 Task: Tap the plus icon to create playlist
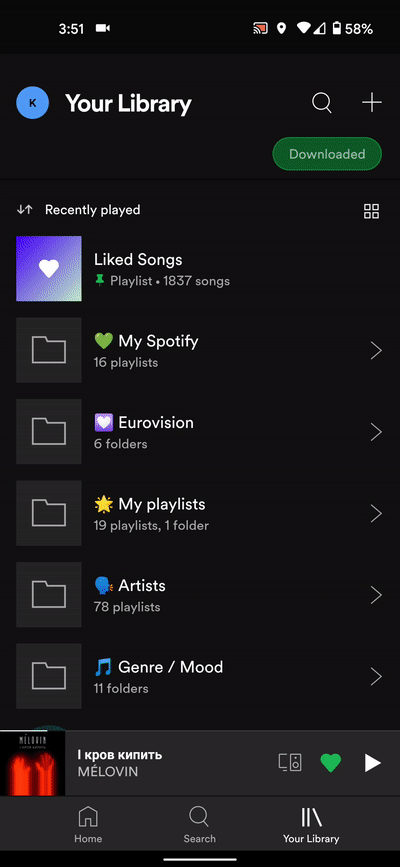coord(372,103)
